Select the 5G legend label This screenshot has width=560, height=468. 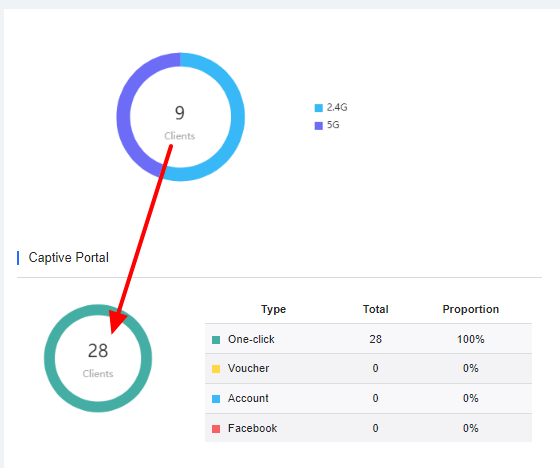tap(333, 125)
